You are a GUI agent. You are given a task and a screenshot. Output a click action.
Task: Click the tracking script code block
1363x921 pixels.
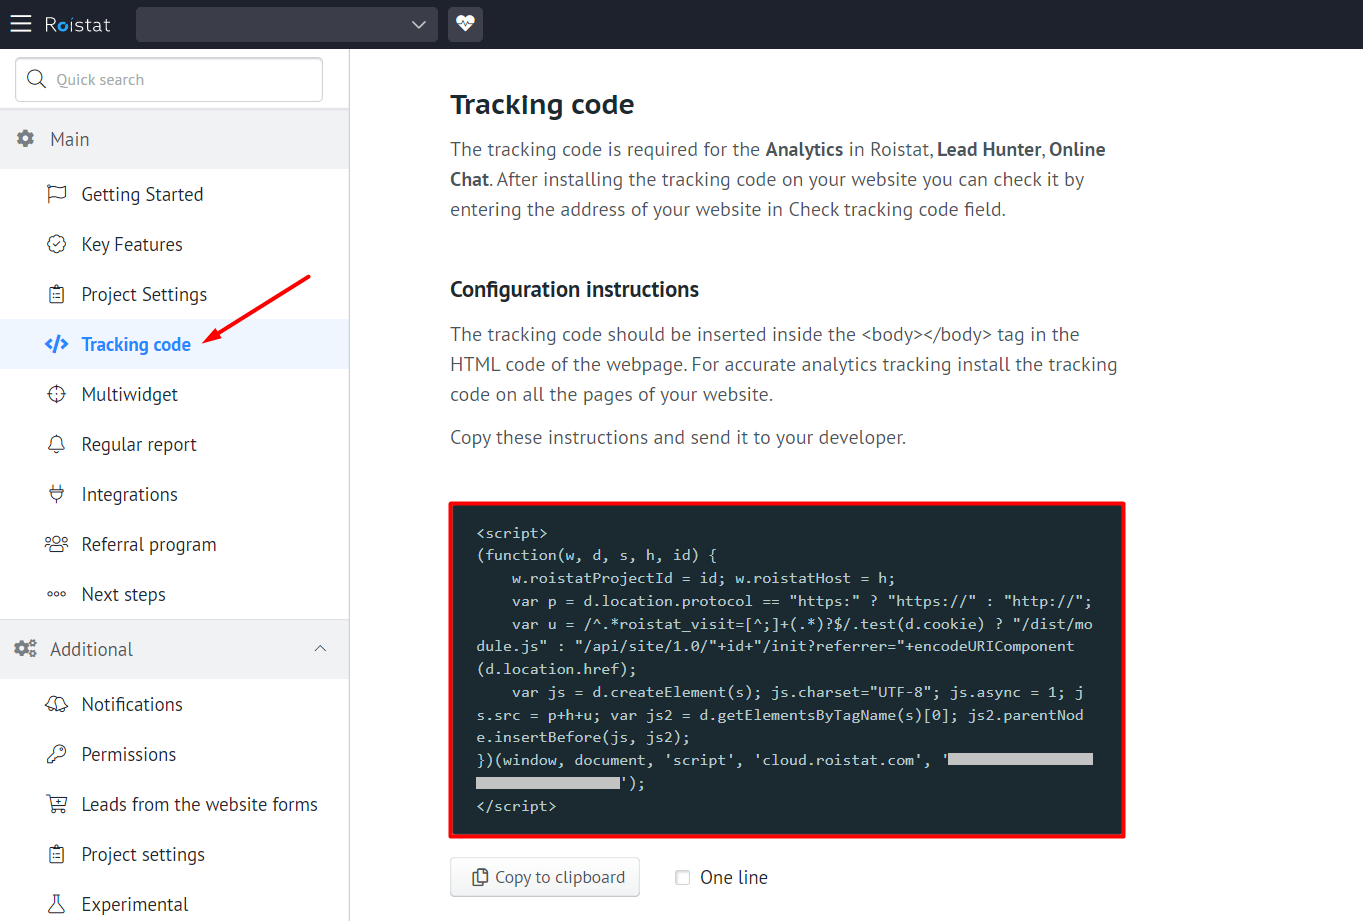click(x=787, y=669)
